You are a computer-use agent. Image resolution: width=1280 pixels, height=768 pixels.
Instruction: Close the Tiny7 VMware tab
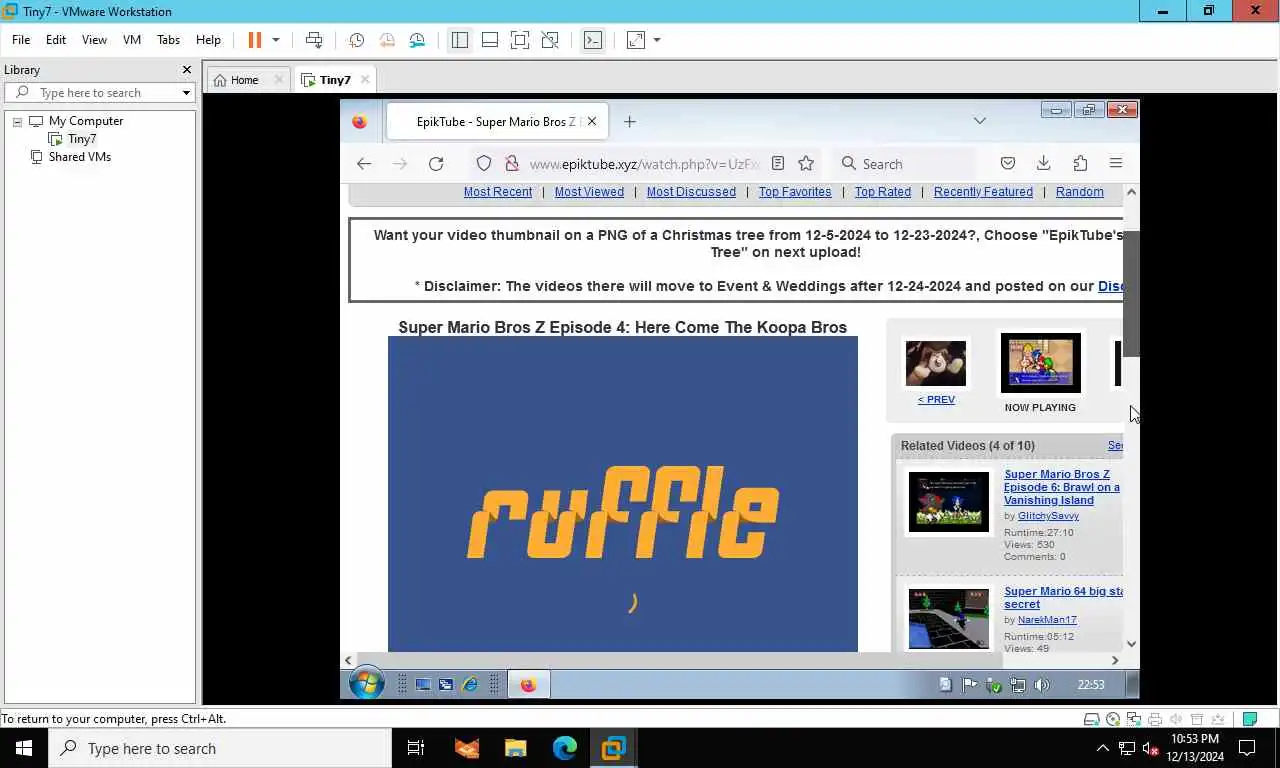(365, 80)
